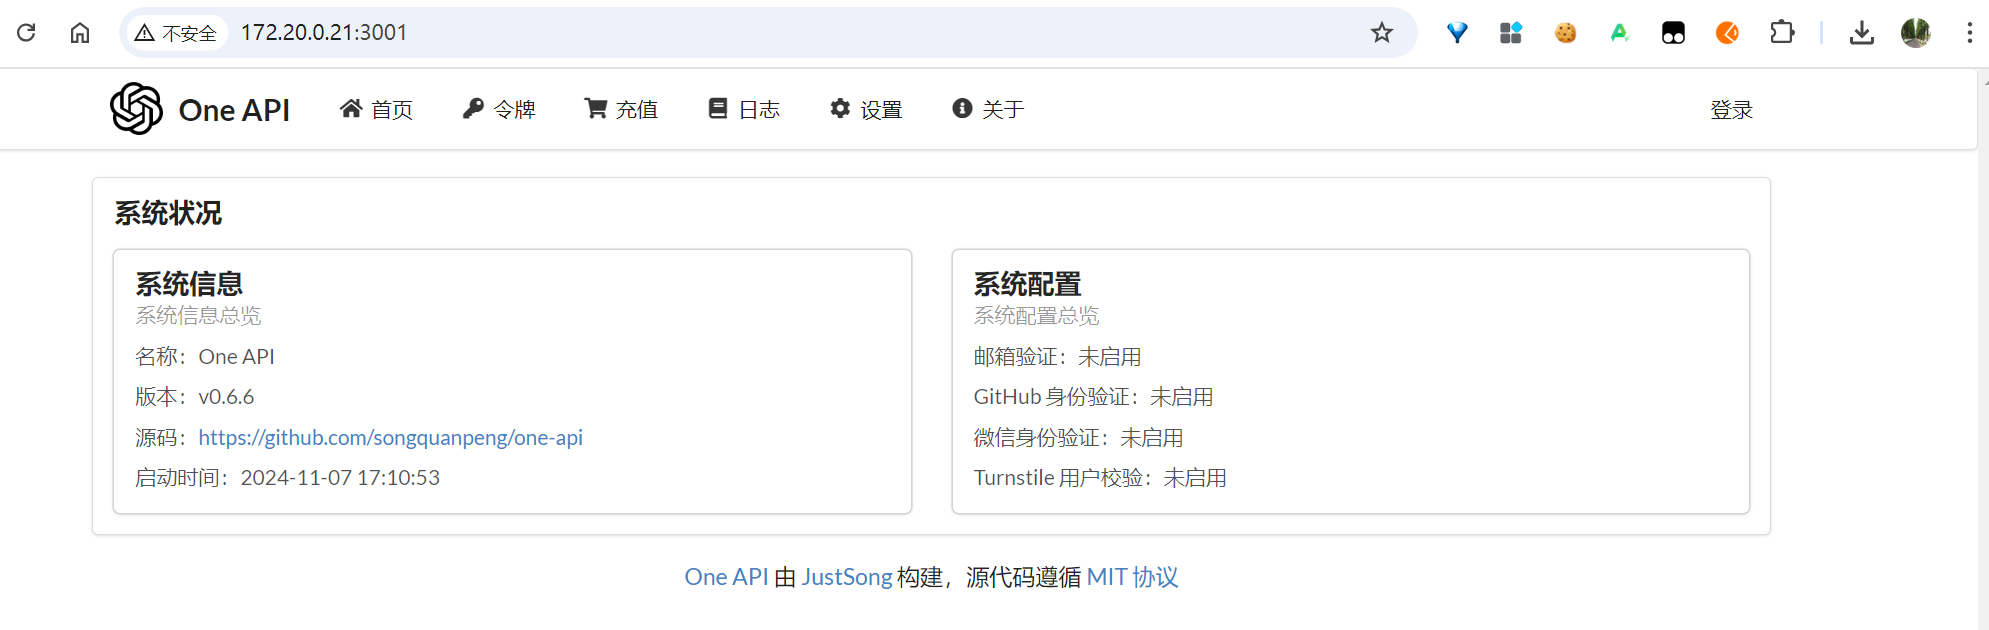This screenshot has width=1989, height=630.
Task: Open the grid-squares browser extension
Action: (1511, 33)
